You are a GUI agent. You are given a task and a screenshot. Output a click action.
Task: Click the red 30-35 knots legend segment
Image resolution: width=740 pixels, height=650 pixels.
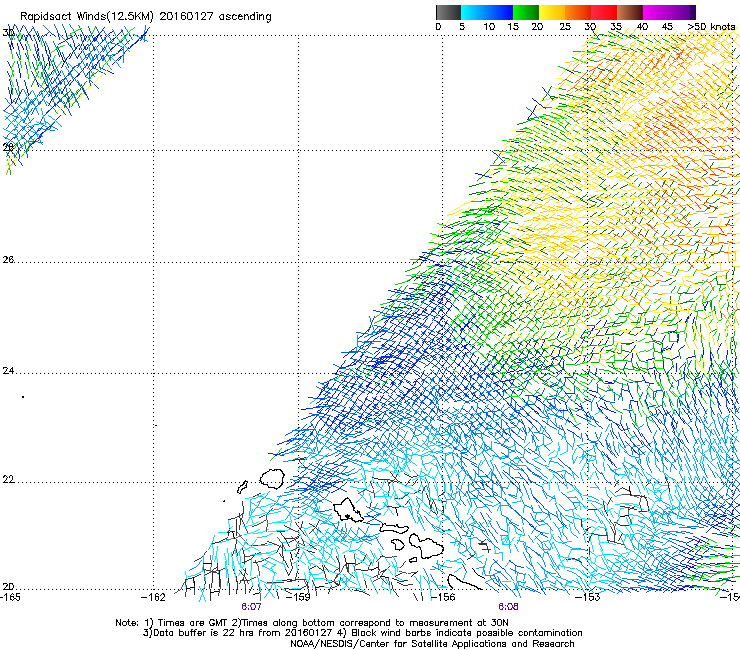(x=604, y=12)
